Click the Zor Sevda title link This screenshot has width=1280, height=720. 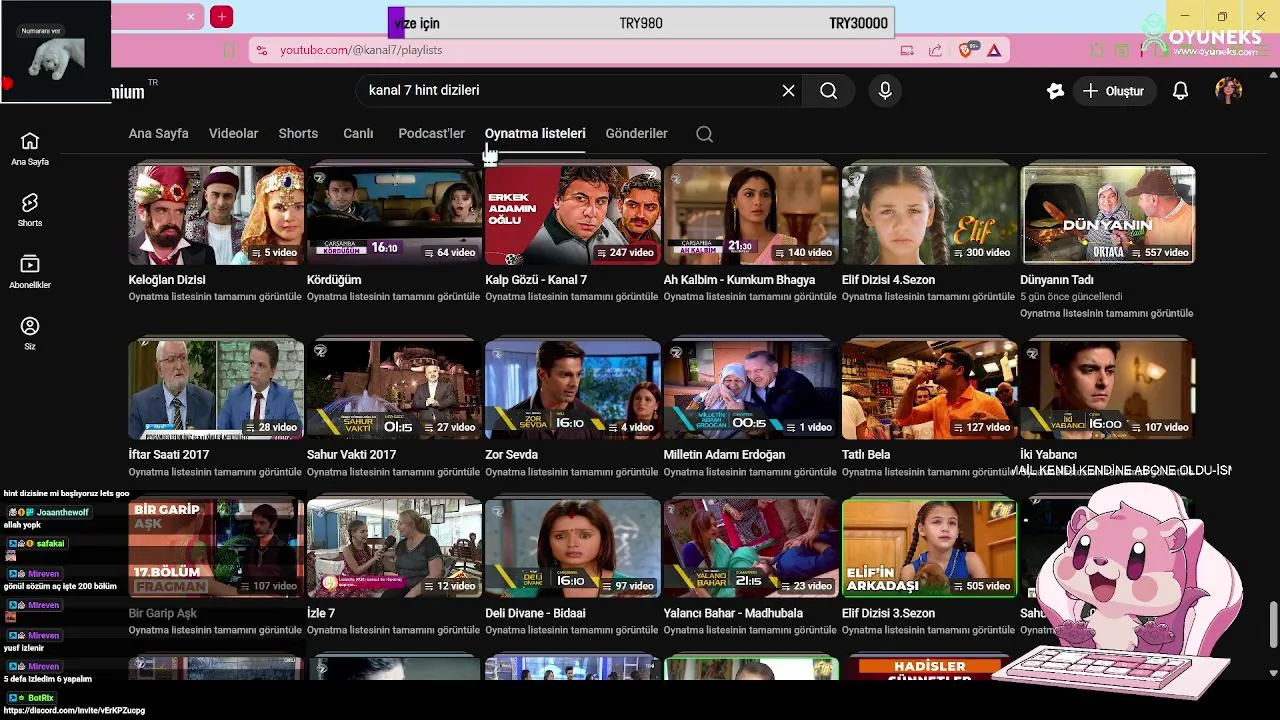pos(511,454)
